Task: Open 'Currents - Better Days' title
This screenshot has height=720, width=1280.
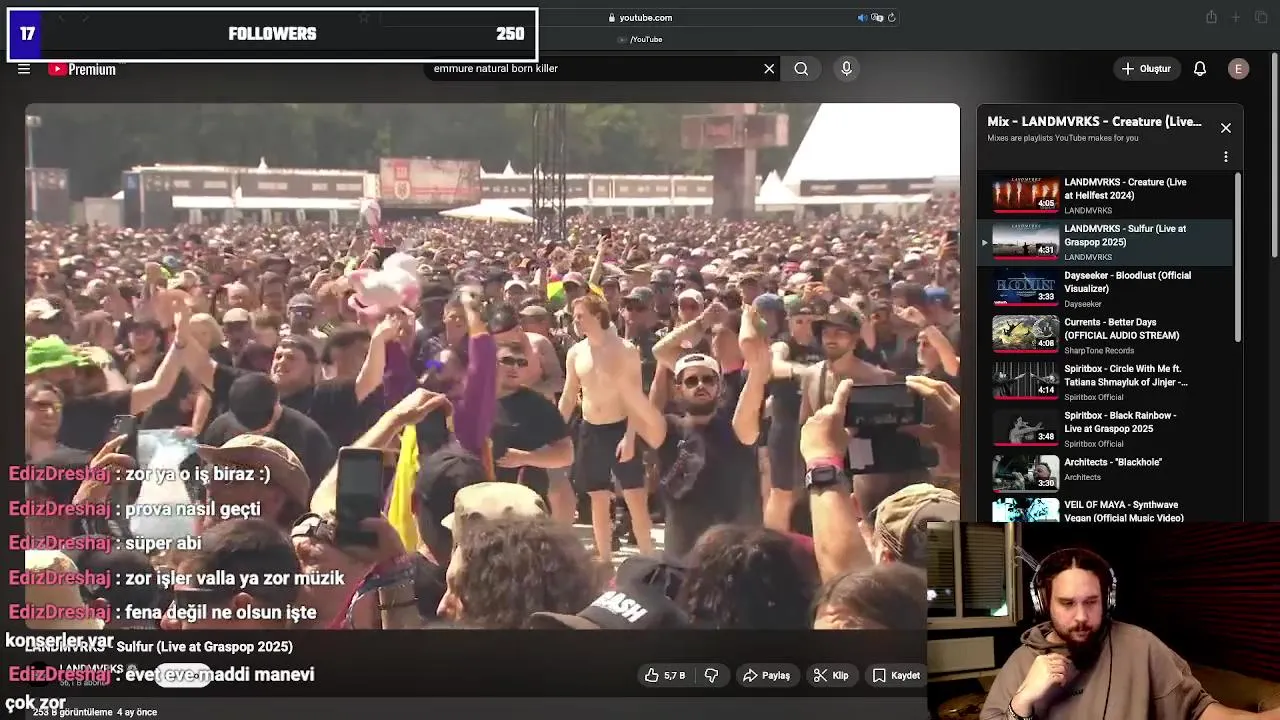Action: click(x=1121, y=329)
